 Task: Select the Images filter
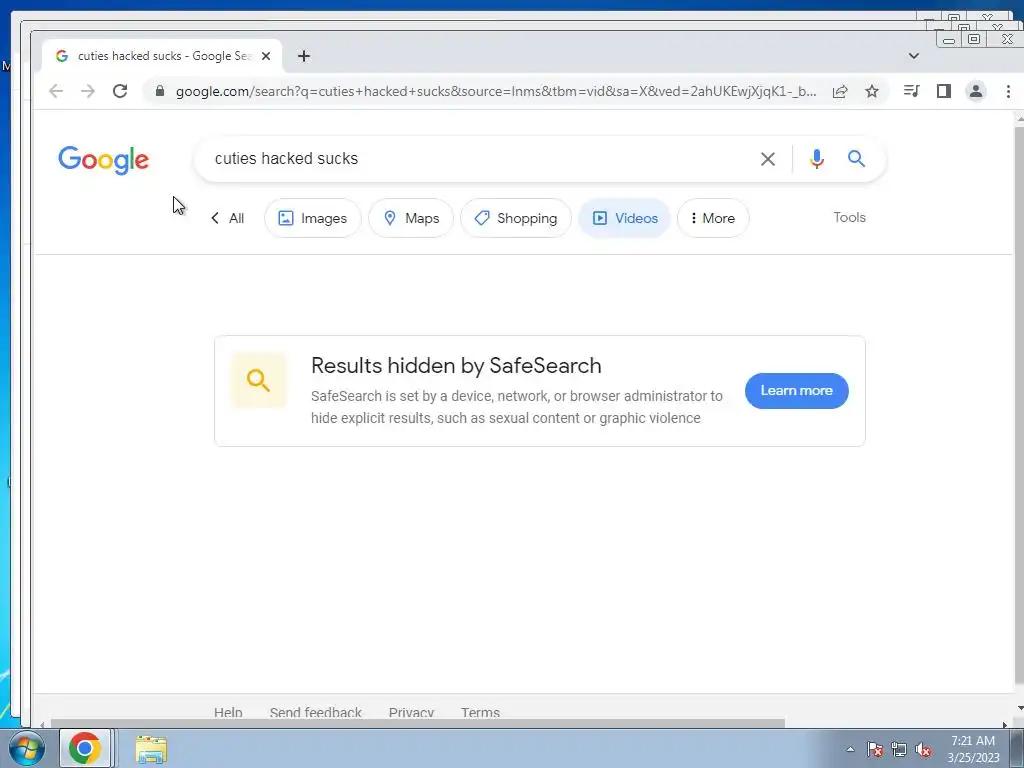click(x=313, y=218)
